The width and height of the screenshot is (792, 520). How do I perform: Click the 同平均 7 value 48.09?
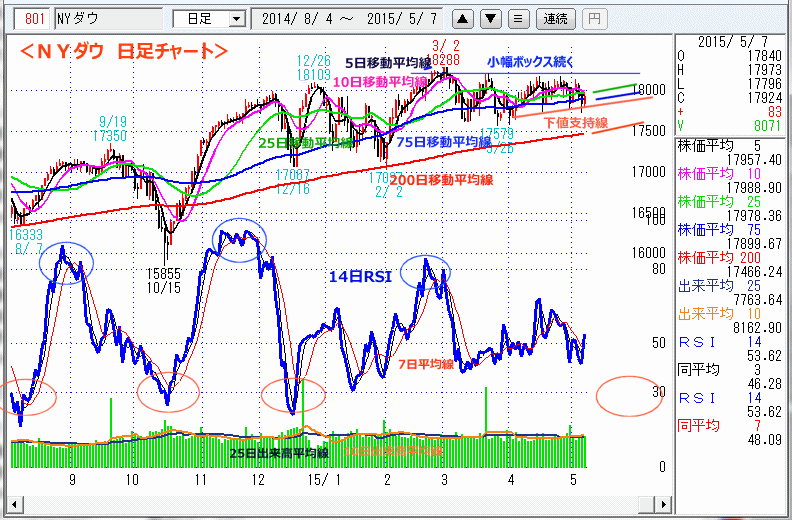(765, 440)
